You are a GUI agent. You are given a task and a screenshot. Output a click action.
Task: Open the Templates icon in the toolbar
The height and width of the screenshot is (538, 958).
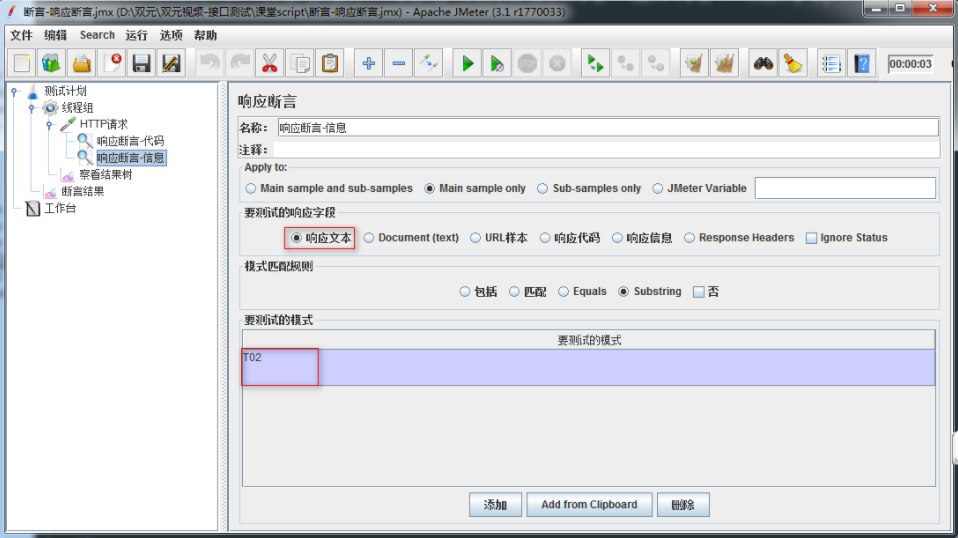[51, 64]
